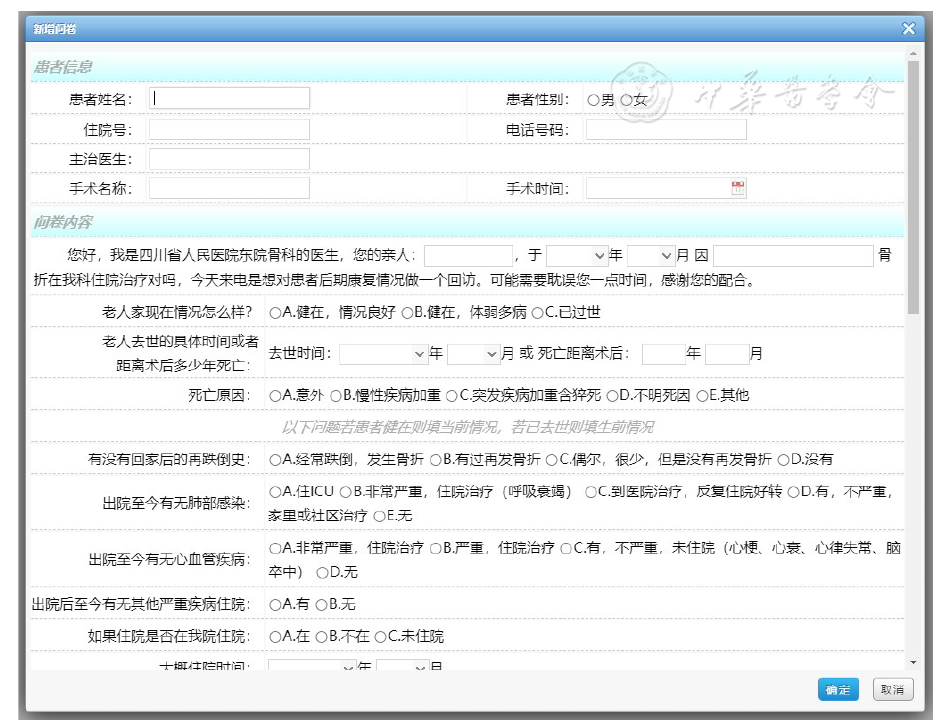Open the 去世时间 month dropdown

(473, 354)
